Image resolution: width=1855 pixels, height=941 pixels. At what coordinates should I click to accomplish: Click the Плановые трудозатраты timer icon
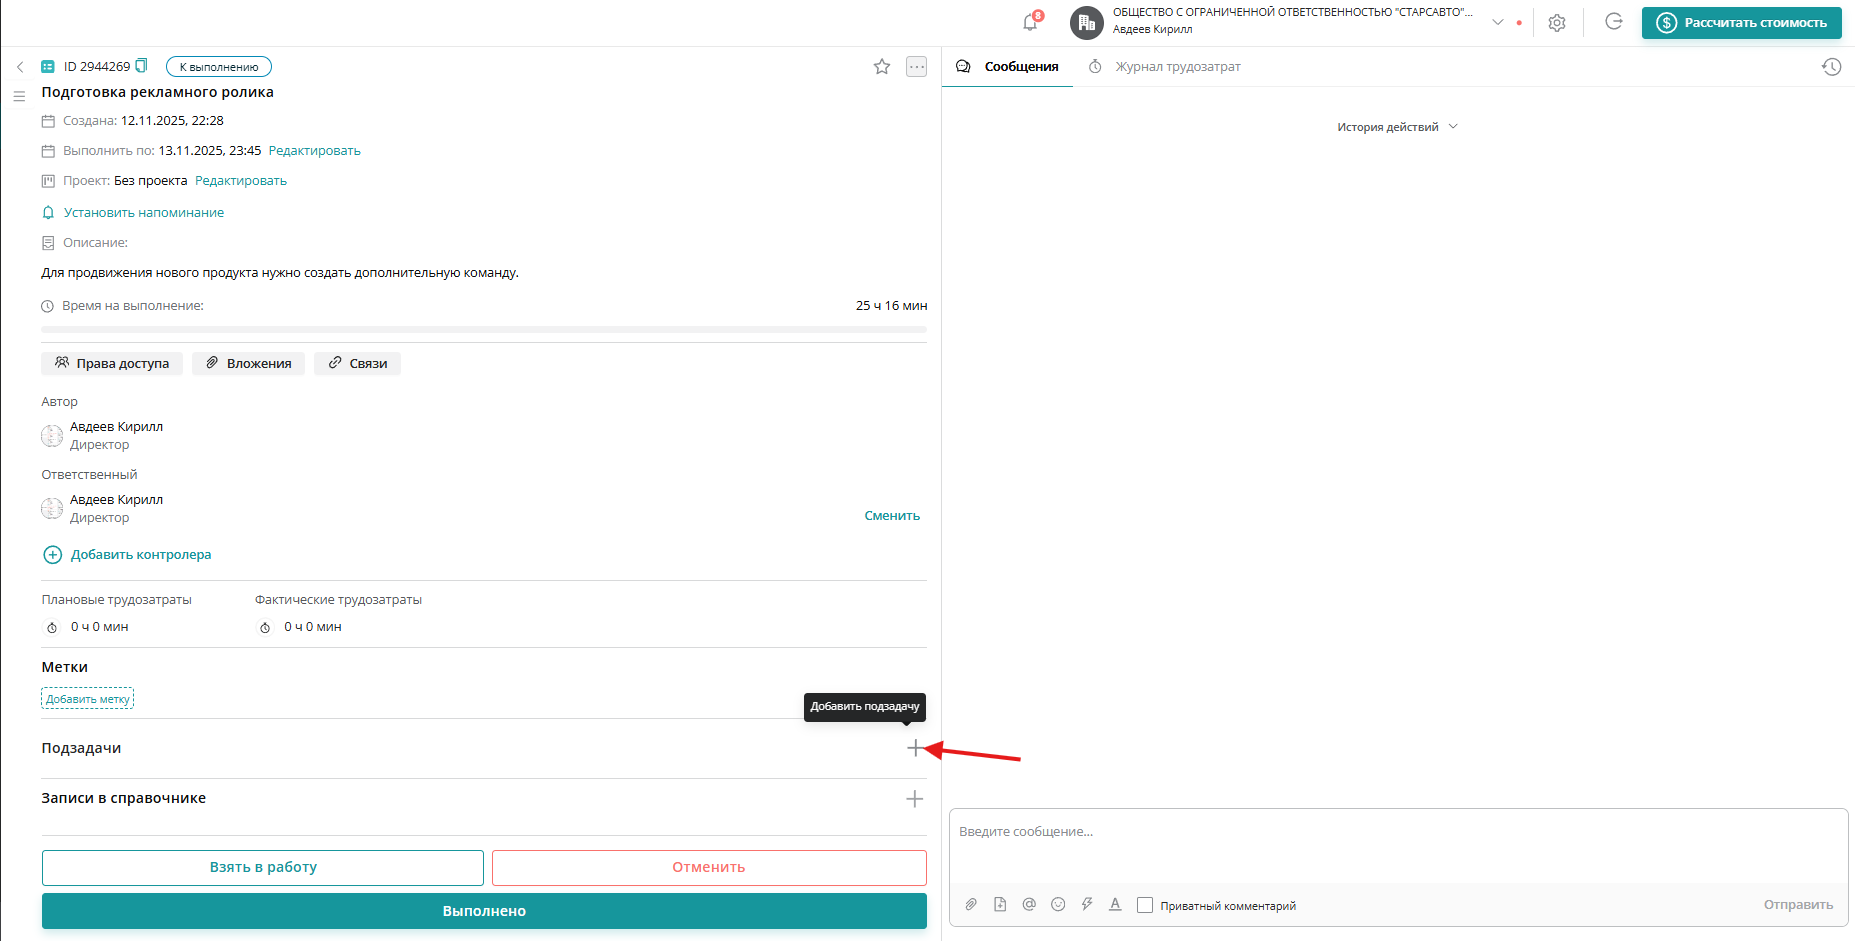[52, 628]
